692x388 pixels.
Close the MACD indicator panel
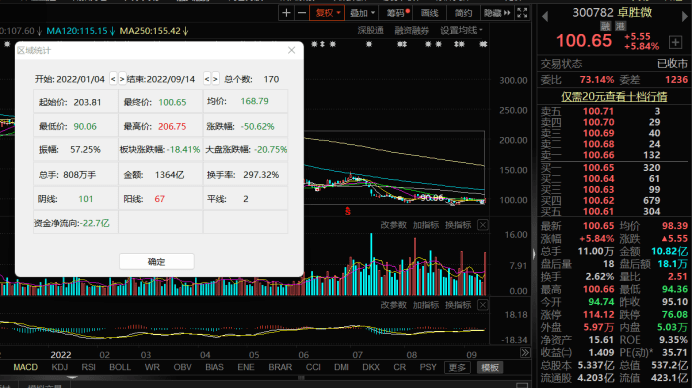(x=483, y=305)
